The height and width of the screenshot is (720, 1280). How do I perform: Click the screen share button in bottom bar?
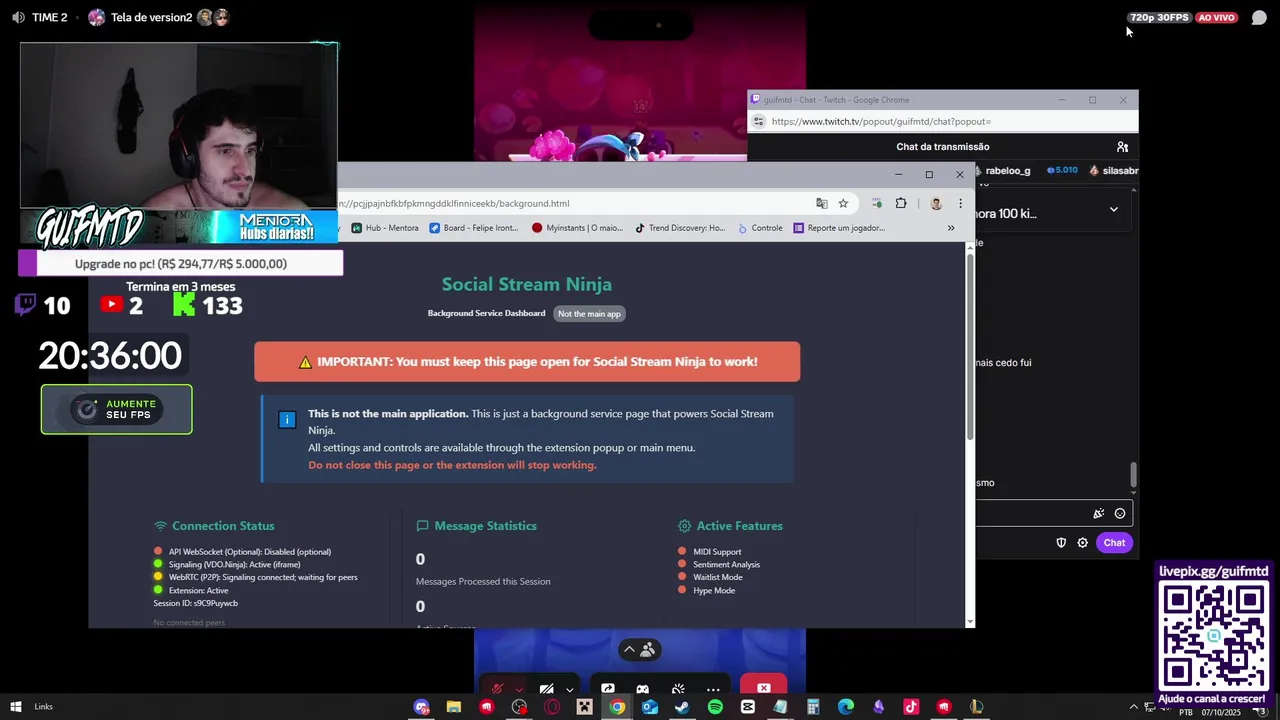[607, 689]
